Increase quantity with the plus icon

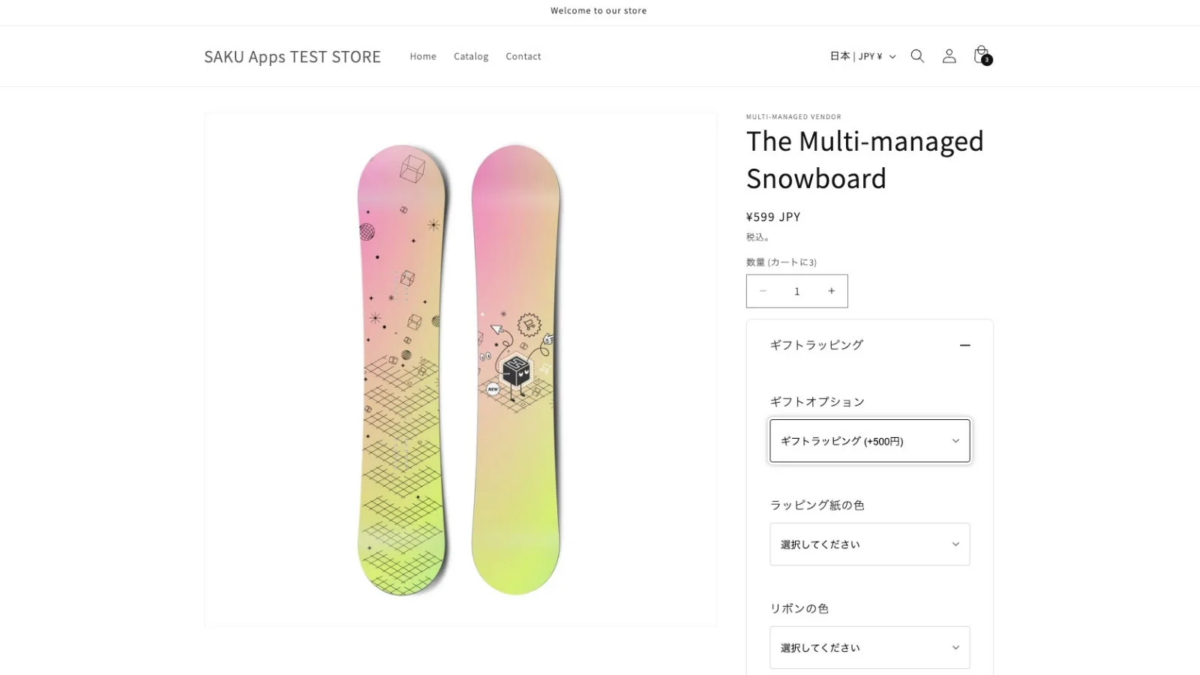(831, 291)
